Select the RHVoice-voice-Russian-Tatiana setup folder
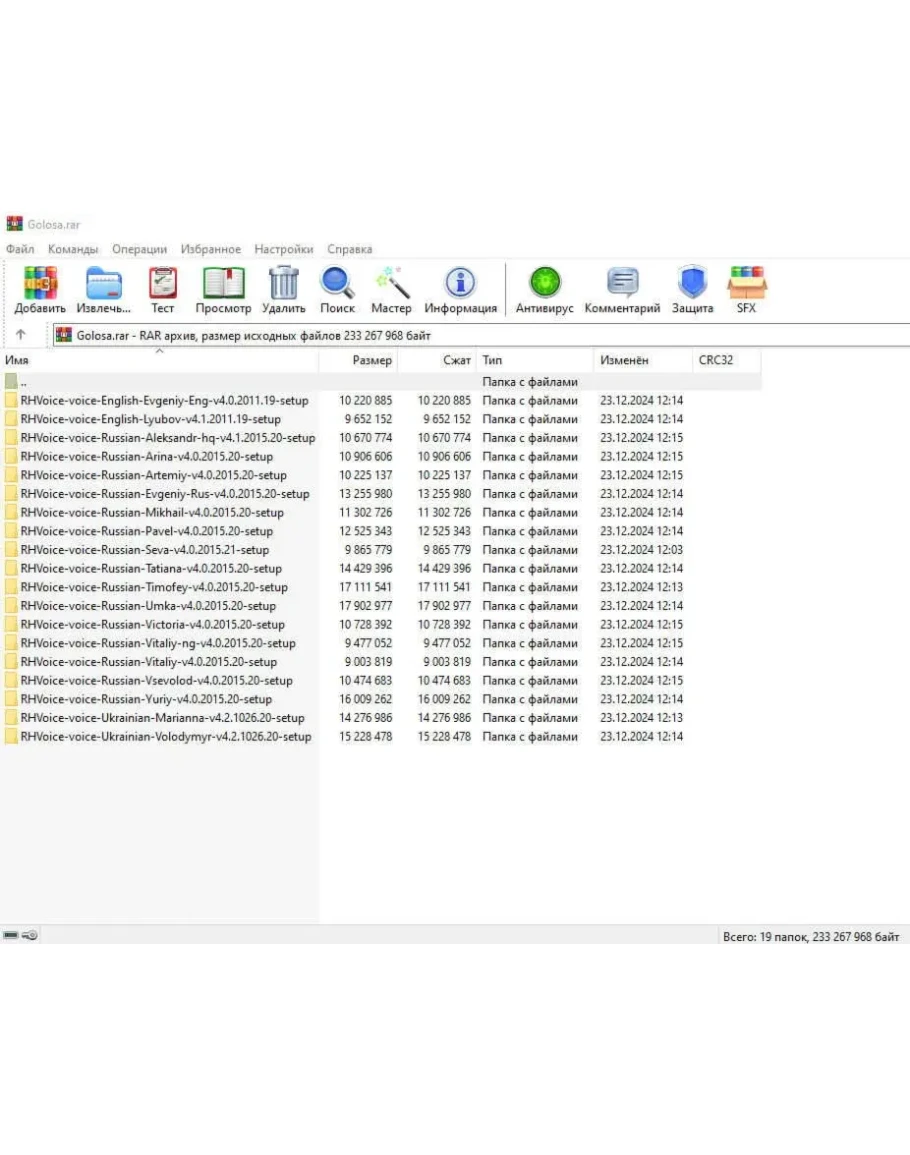This screenshot has width=910, height=1155. 150,569
